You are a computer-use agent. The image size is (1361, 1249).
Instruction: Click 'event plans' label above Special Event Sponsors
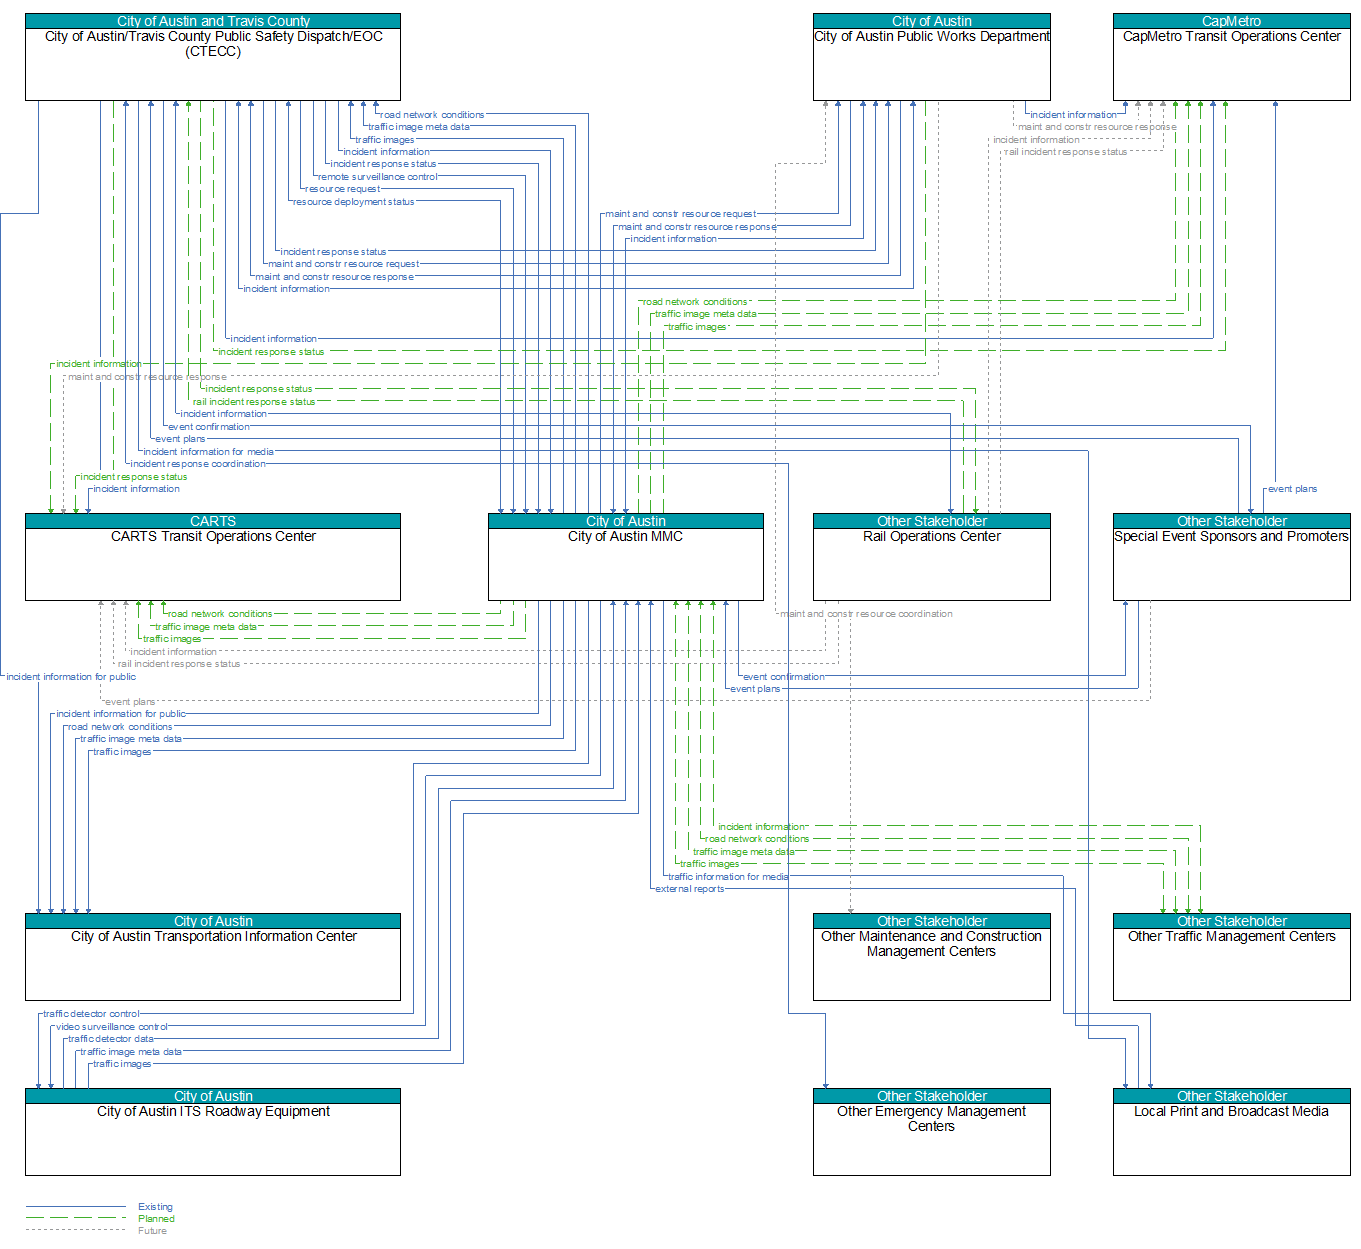(1292, 489)
